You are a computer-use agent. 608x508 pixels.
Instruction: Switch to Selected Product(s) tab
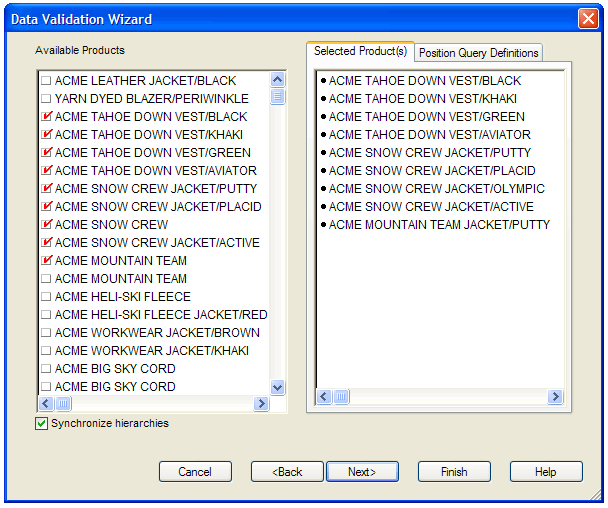[x=360, y=51]
